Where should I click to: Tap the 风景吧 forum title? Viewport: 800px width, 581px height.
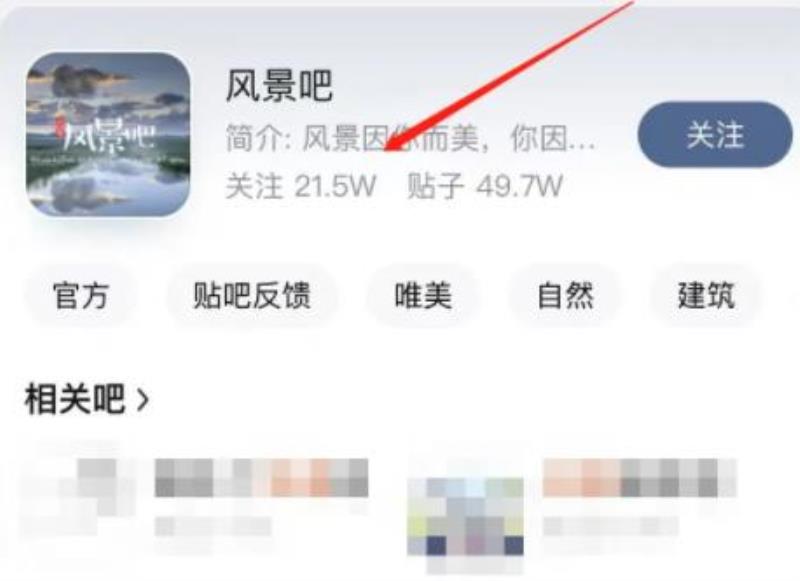click(279, 86)
